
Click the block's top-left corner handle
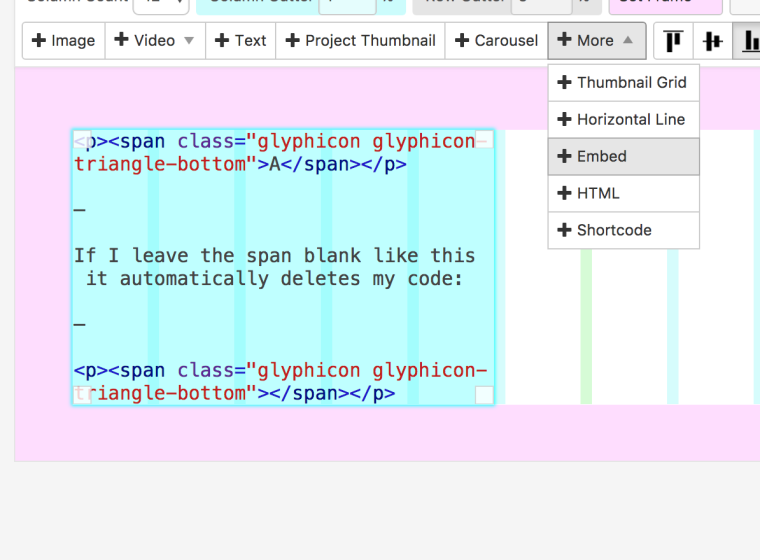(x=83, y=141)
